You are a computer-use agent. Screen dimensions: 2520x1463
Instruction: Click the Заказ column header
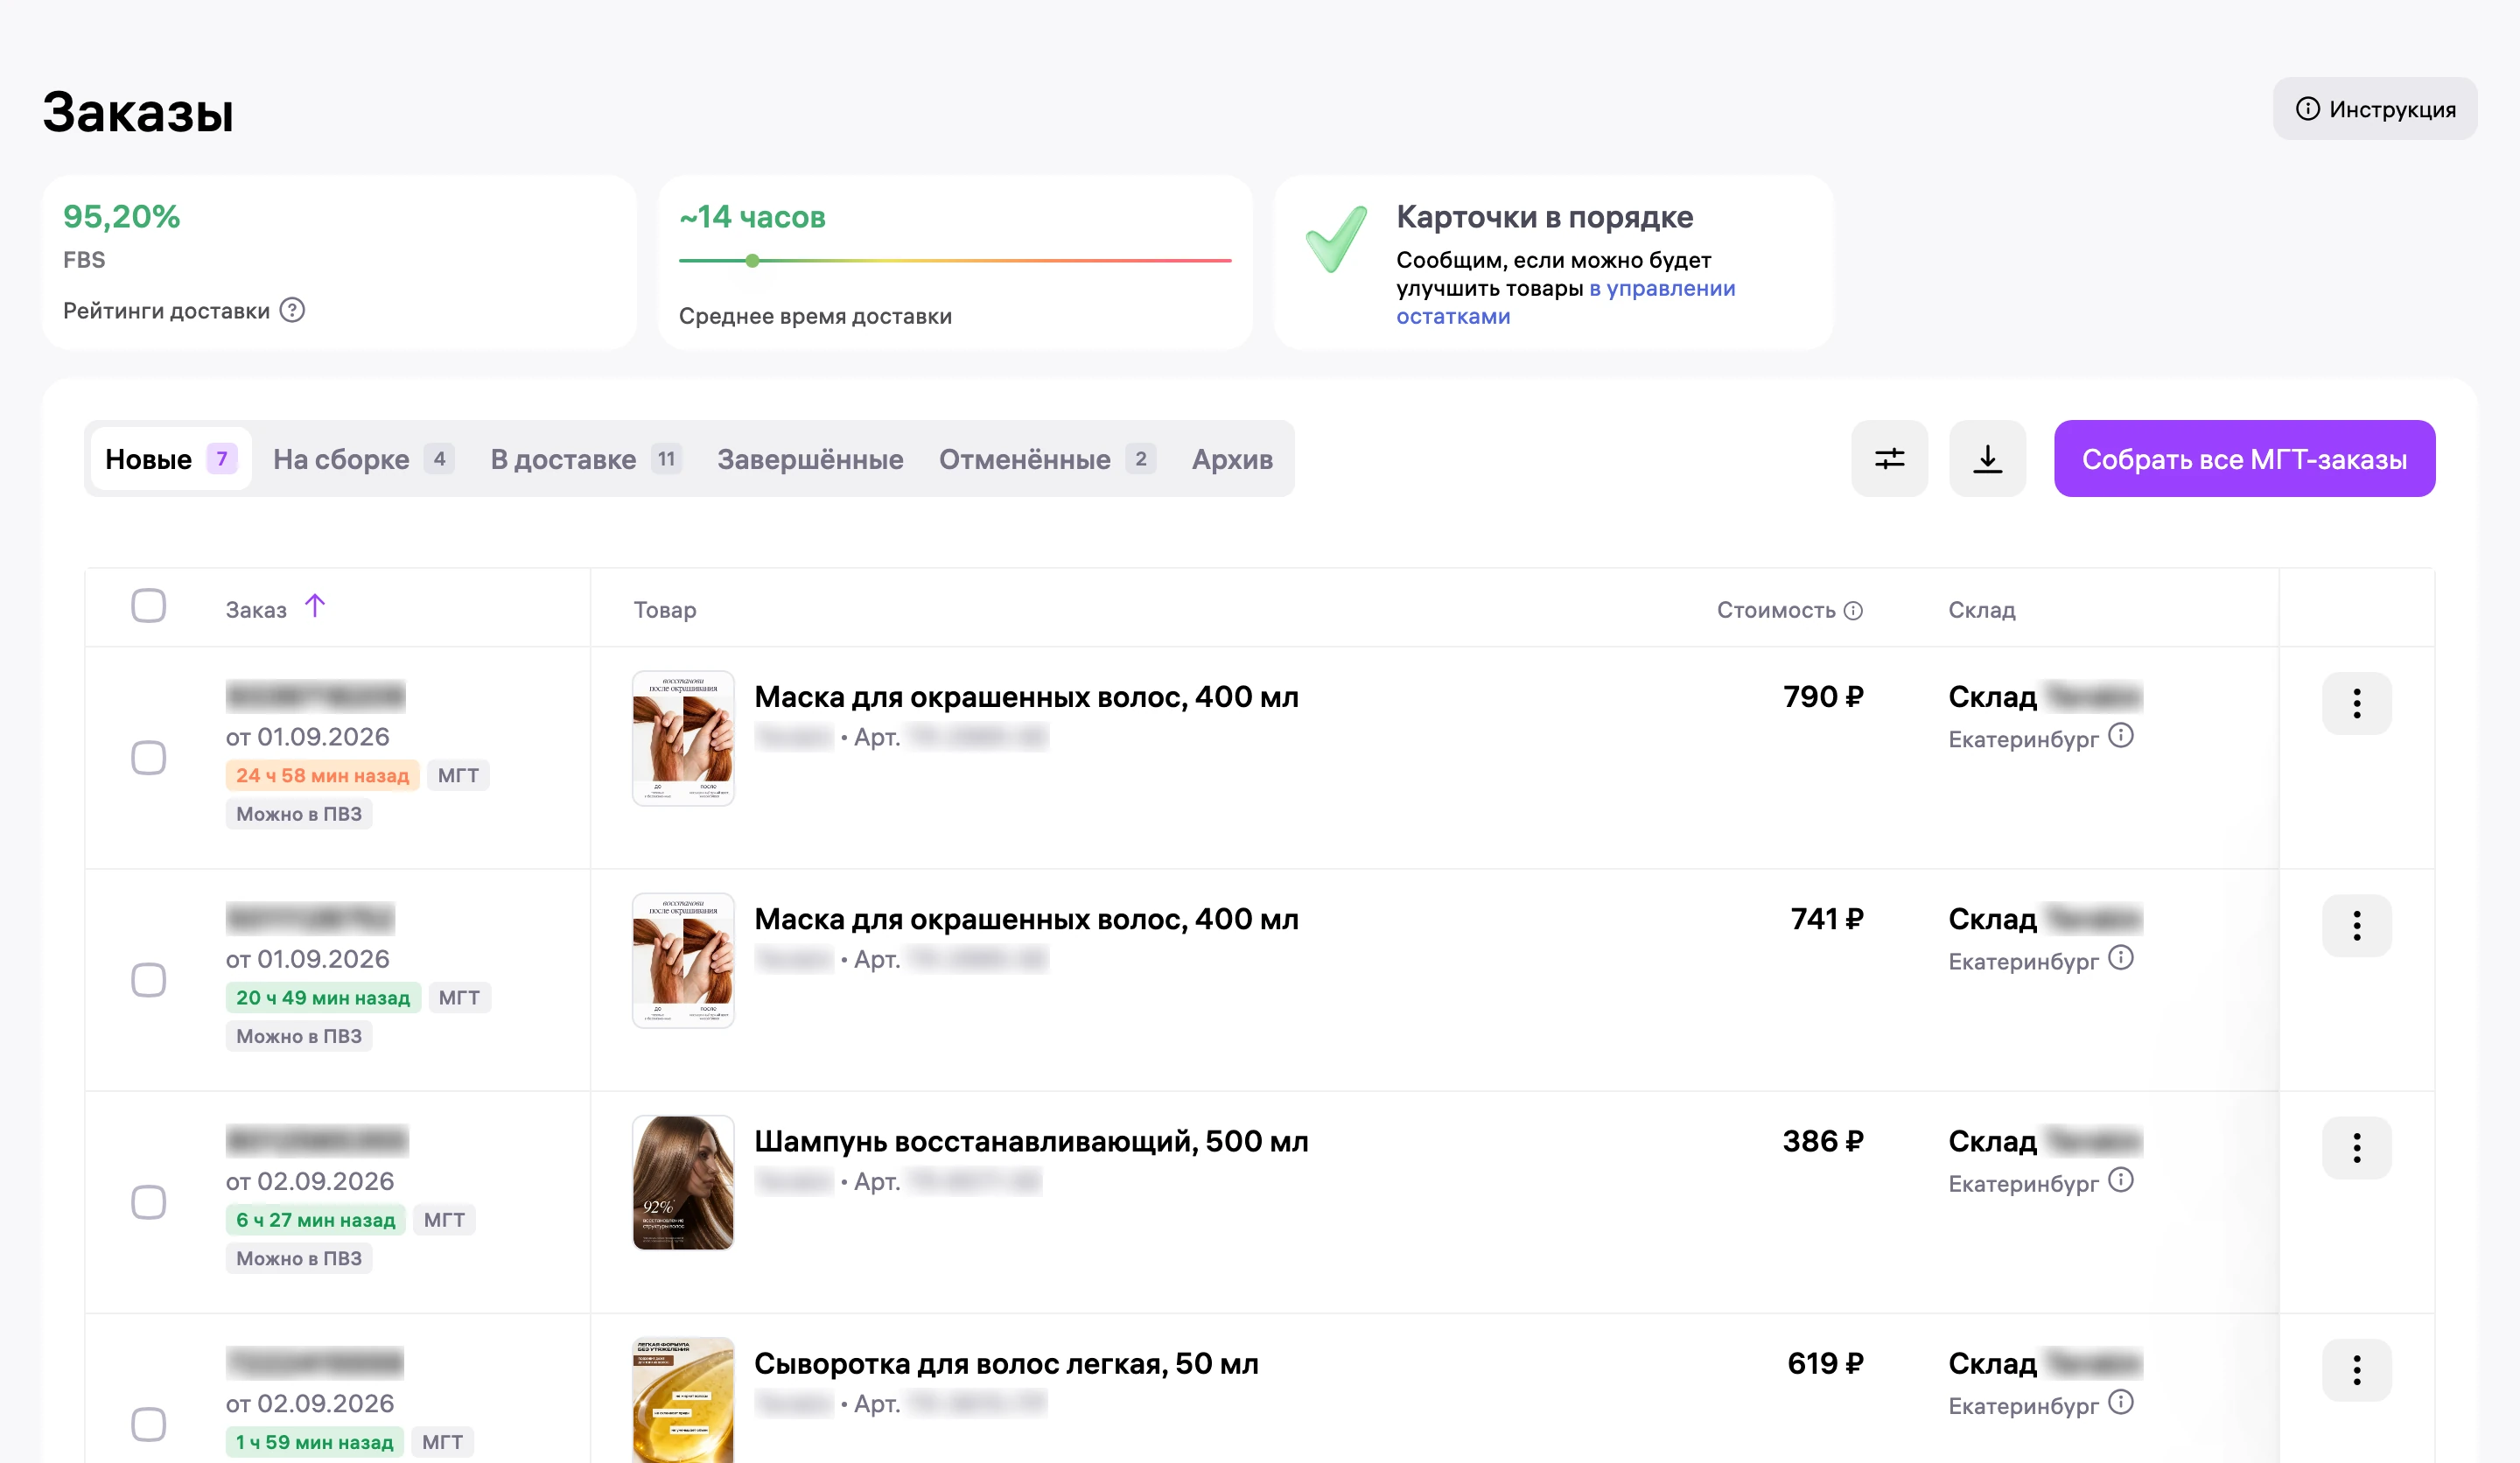click(x=256, y=610)
